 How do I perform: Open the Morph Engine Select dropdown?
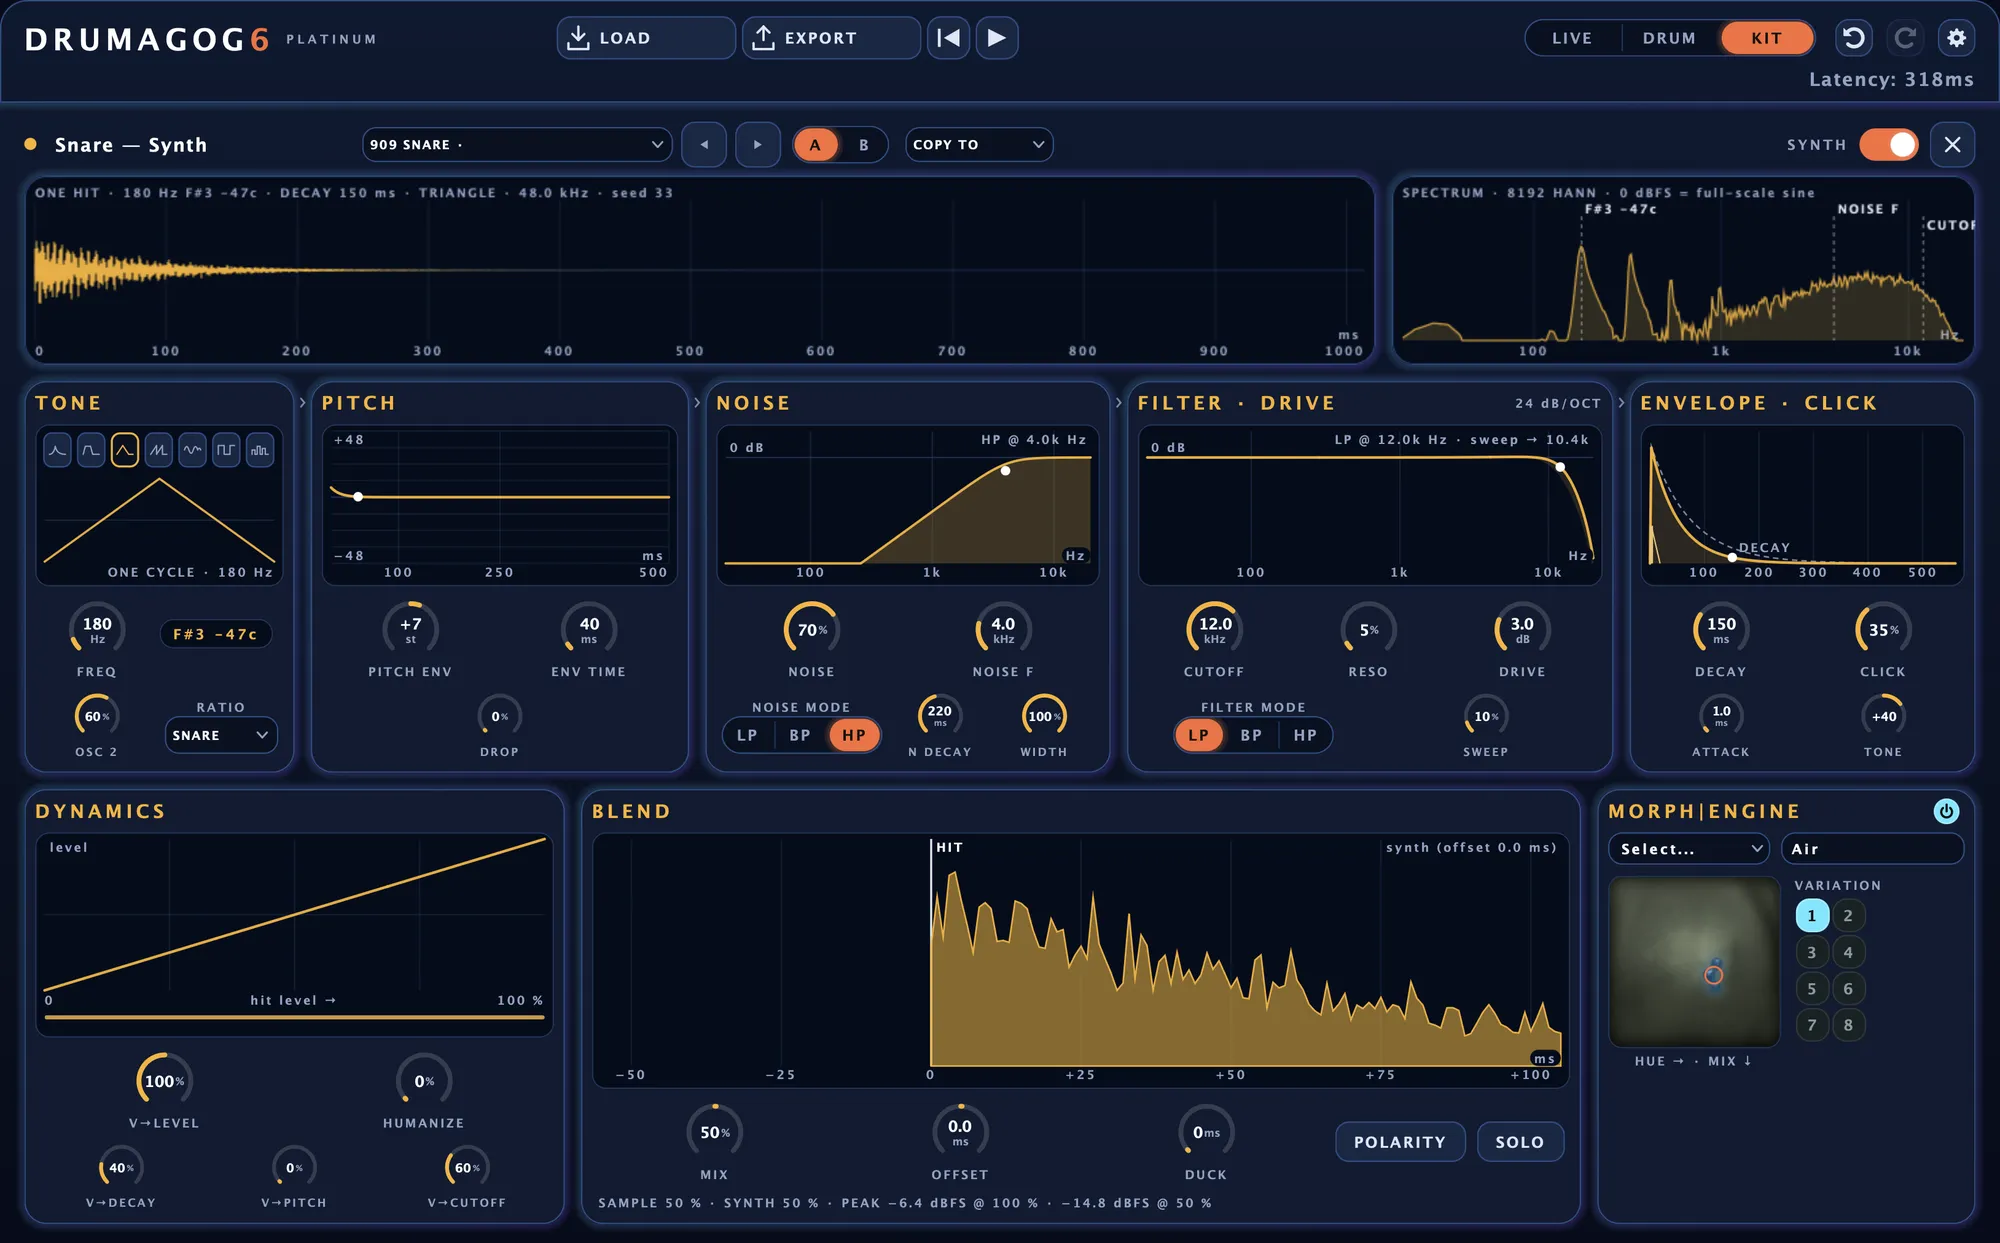pos(1690,849)
